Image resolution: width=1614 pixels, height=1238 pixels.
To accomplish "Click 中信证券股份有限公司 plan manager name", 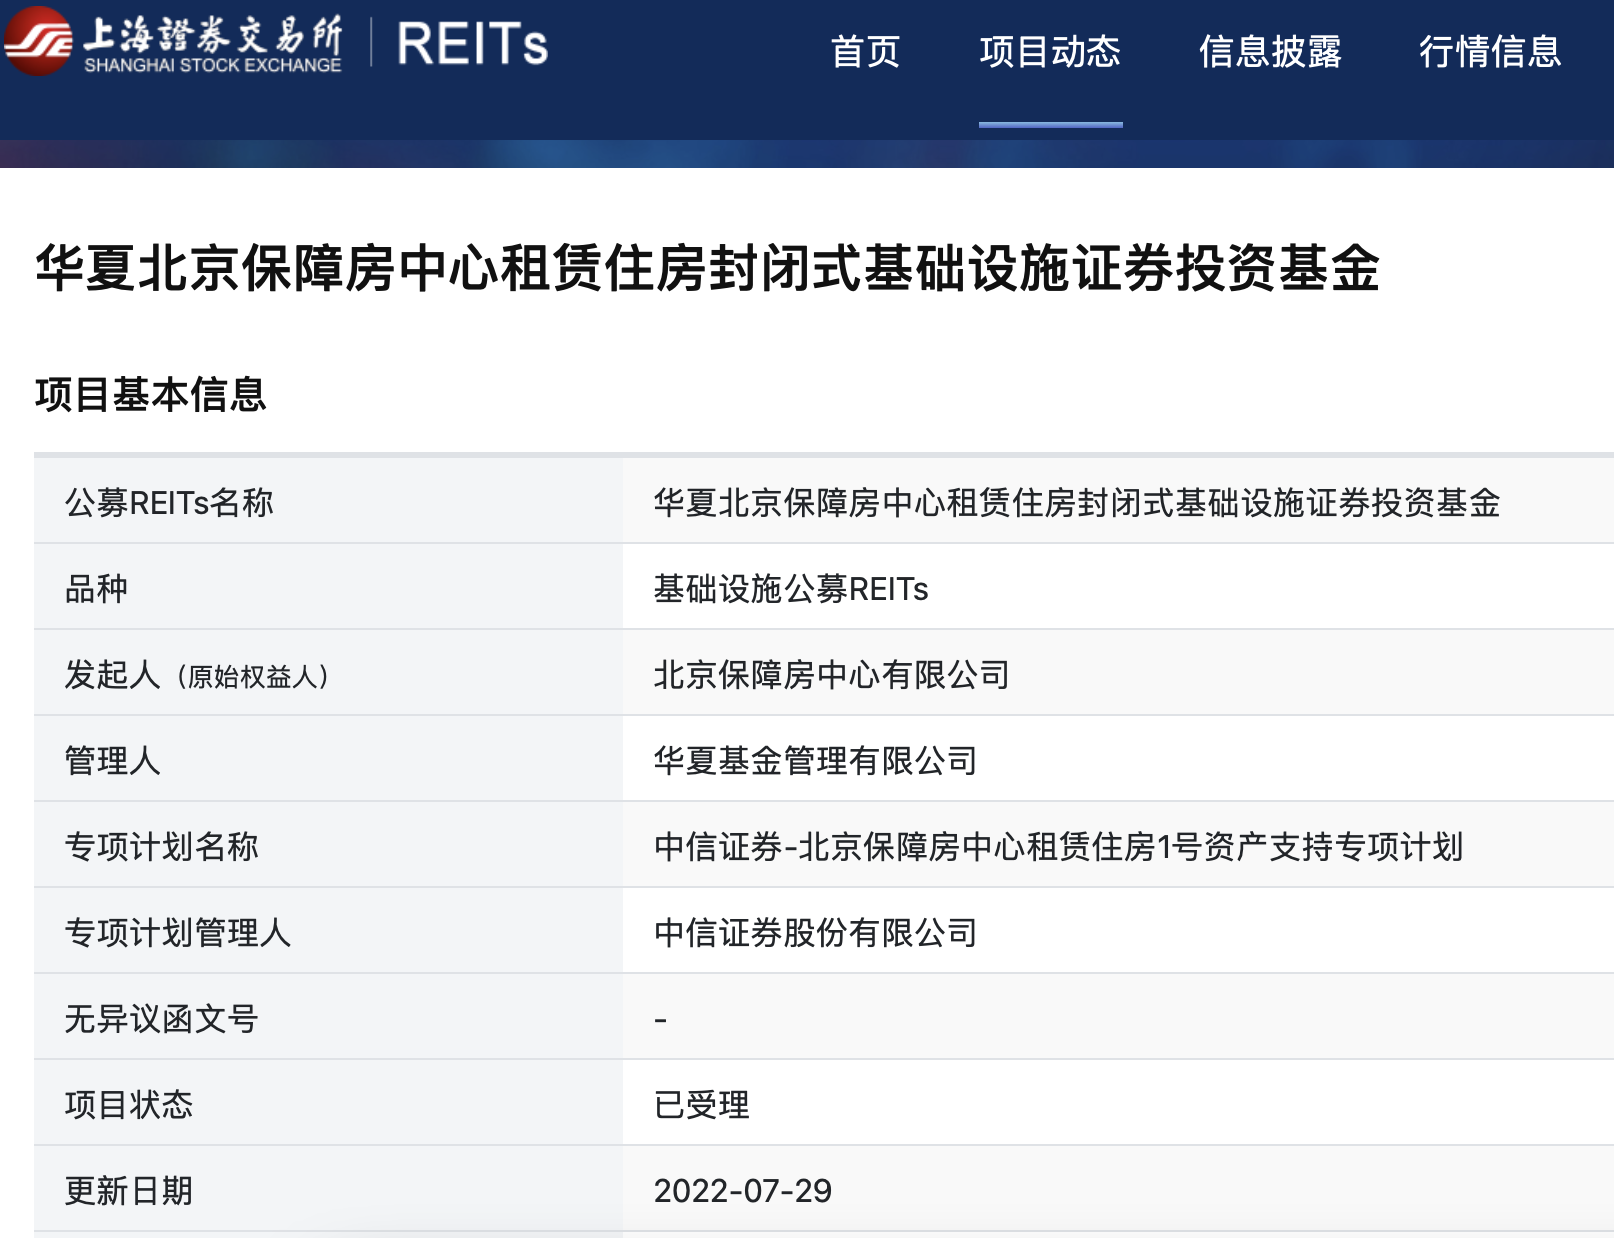I will (x=815, y=933).
